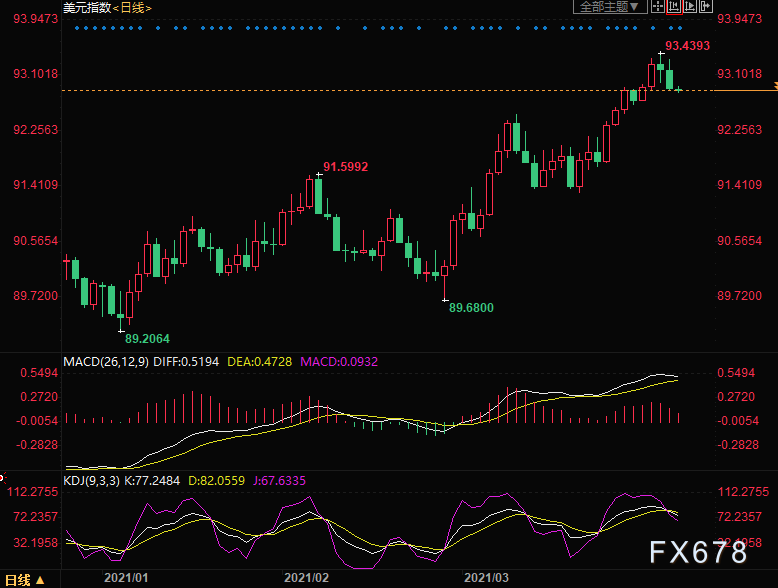Click the last blue event dot at top-right

pyautogui.click(x=680, y=28)
